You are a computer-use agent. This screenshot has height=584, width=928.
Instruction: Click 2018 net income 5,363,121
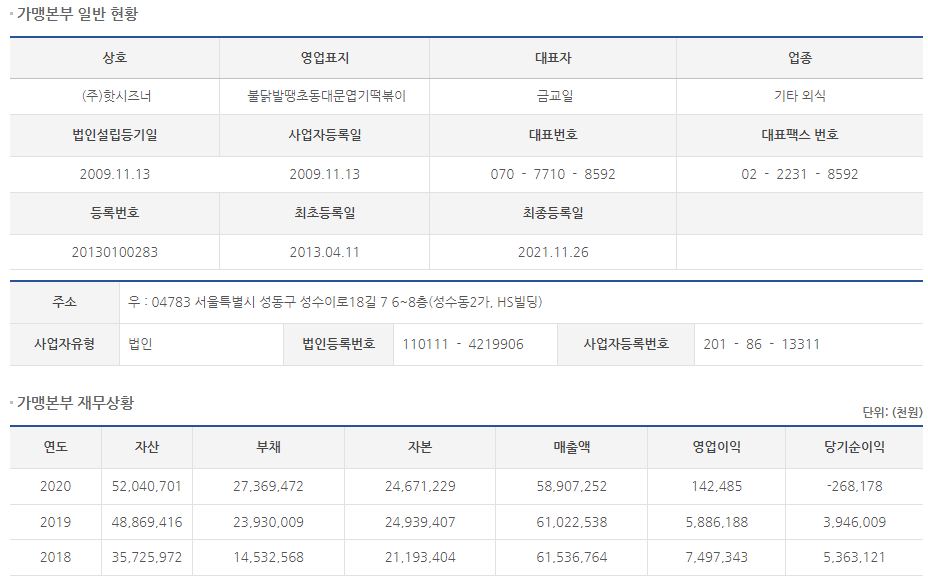point(855,557)
